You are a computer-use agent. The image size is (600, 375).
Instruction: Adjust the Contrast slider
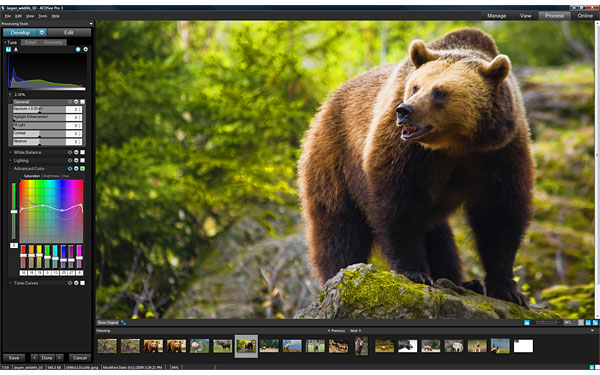pyautogui.click(x=39, y=134)
